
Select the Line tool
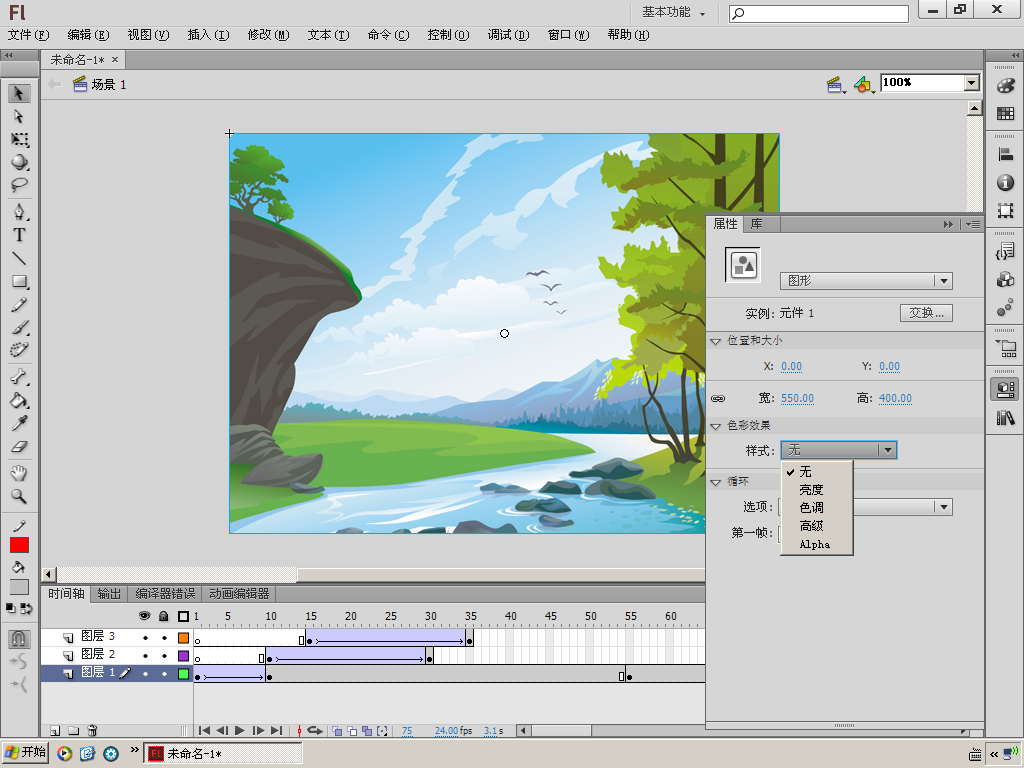[x=19, y=258]
